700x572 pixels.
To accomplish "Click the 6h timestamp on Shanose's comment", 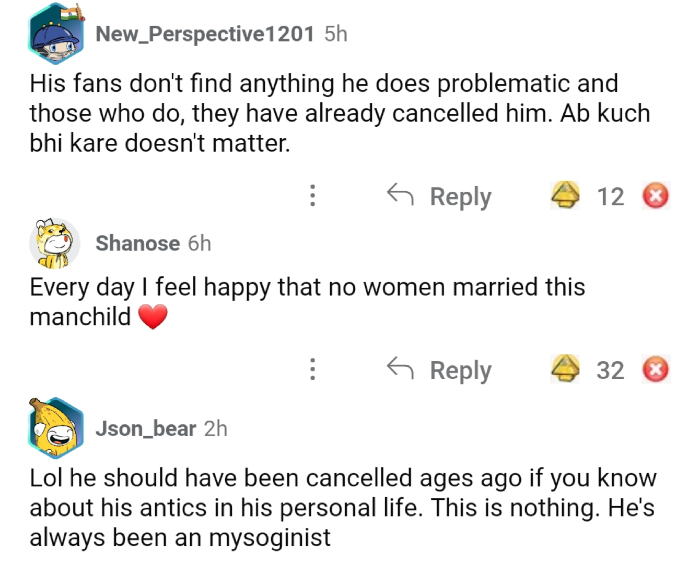I will (199, 243).
